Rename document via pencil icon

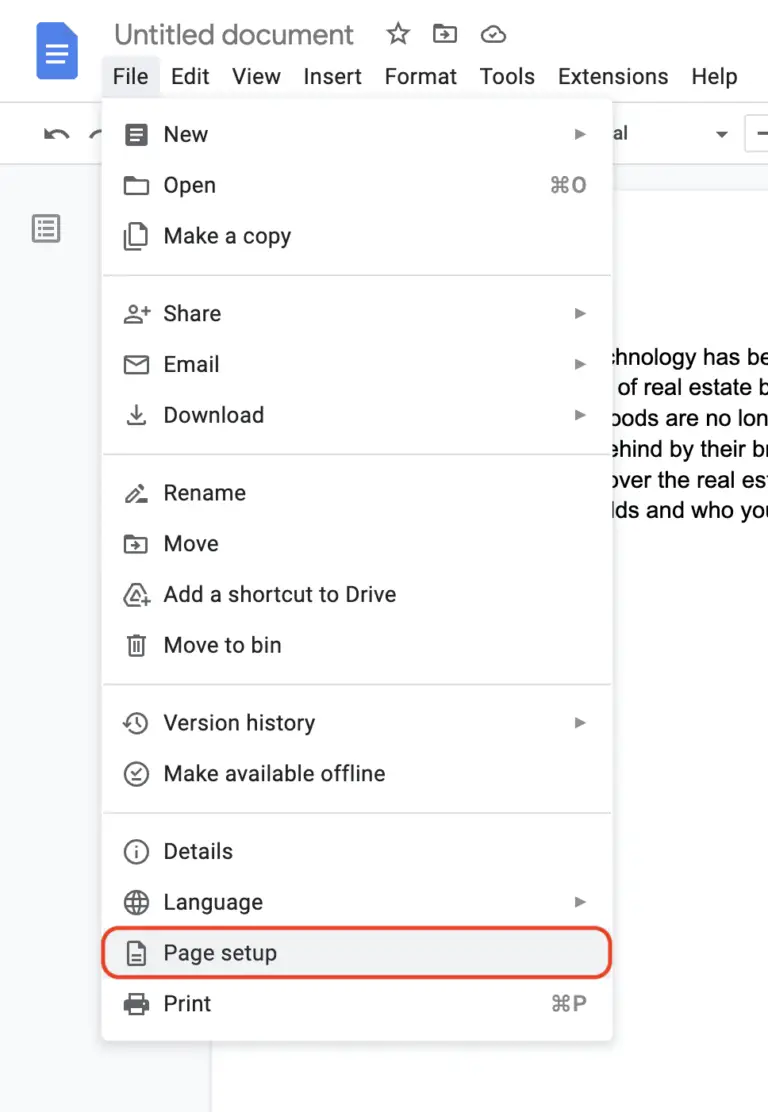coord(136,492)
